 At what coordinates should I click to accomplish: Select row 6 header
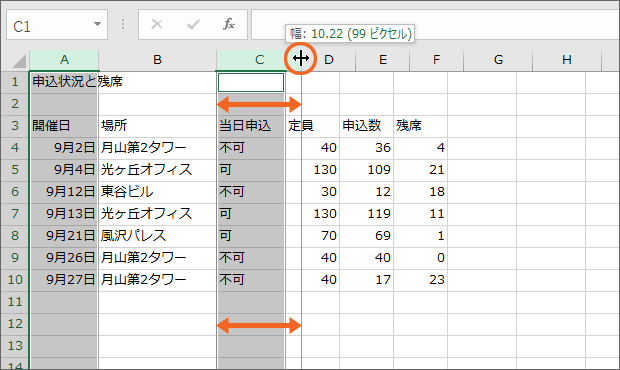coord(15,192)
